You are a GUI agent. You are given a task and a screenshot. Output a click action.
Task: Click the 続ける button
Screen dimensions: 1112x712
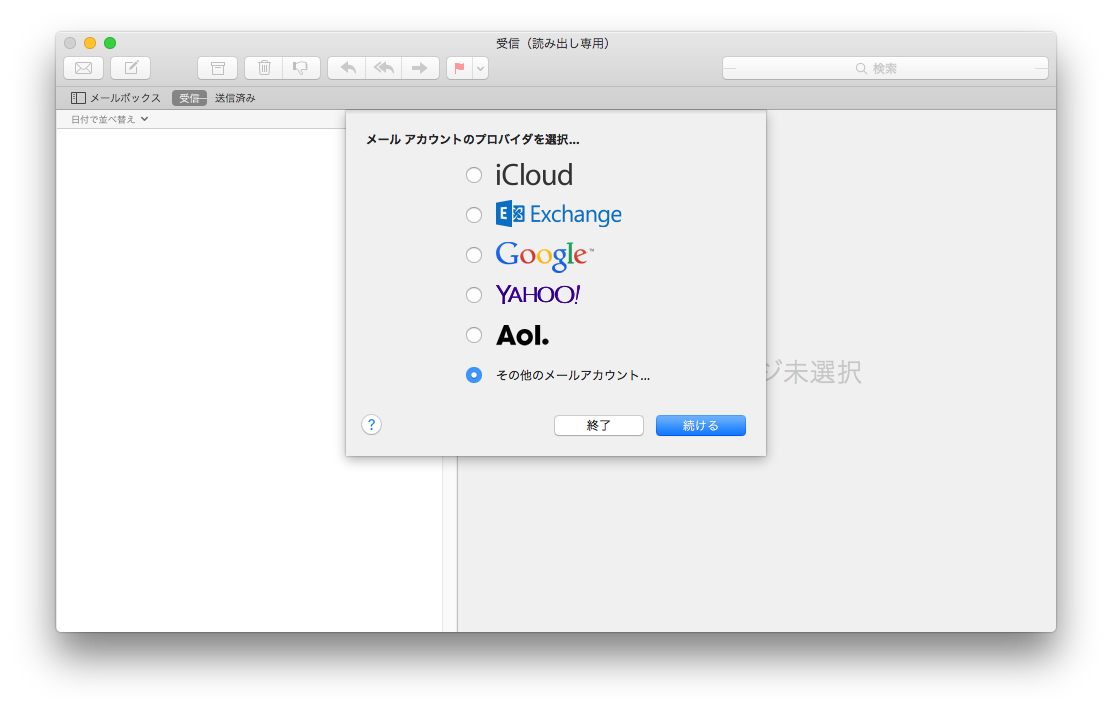click(701, 425)
